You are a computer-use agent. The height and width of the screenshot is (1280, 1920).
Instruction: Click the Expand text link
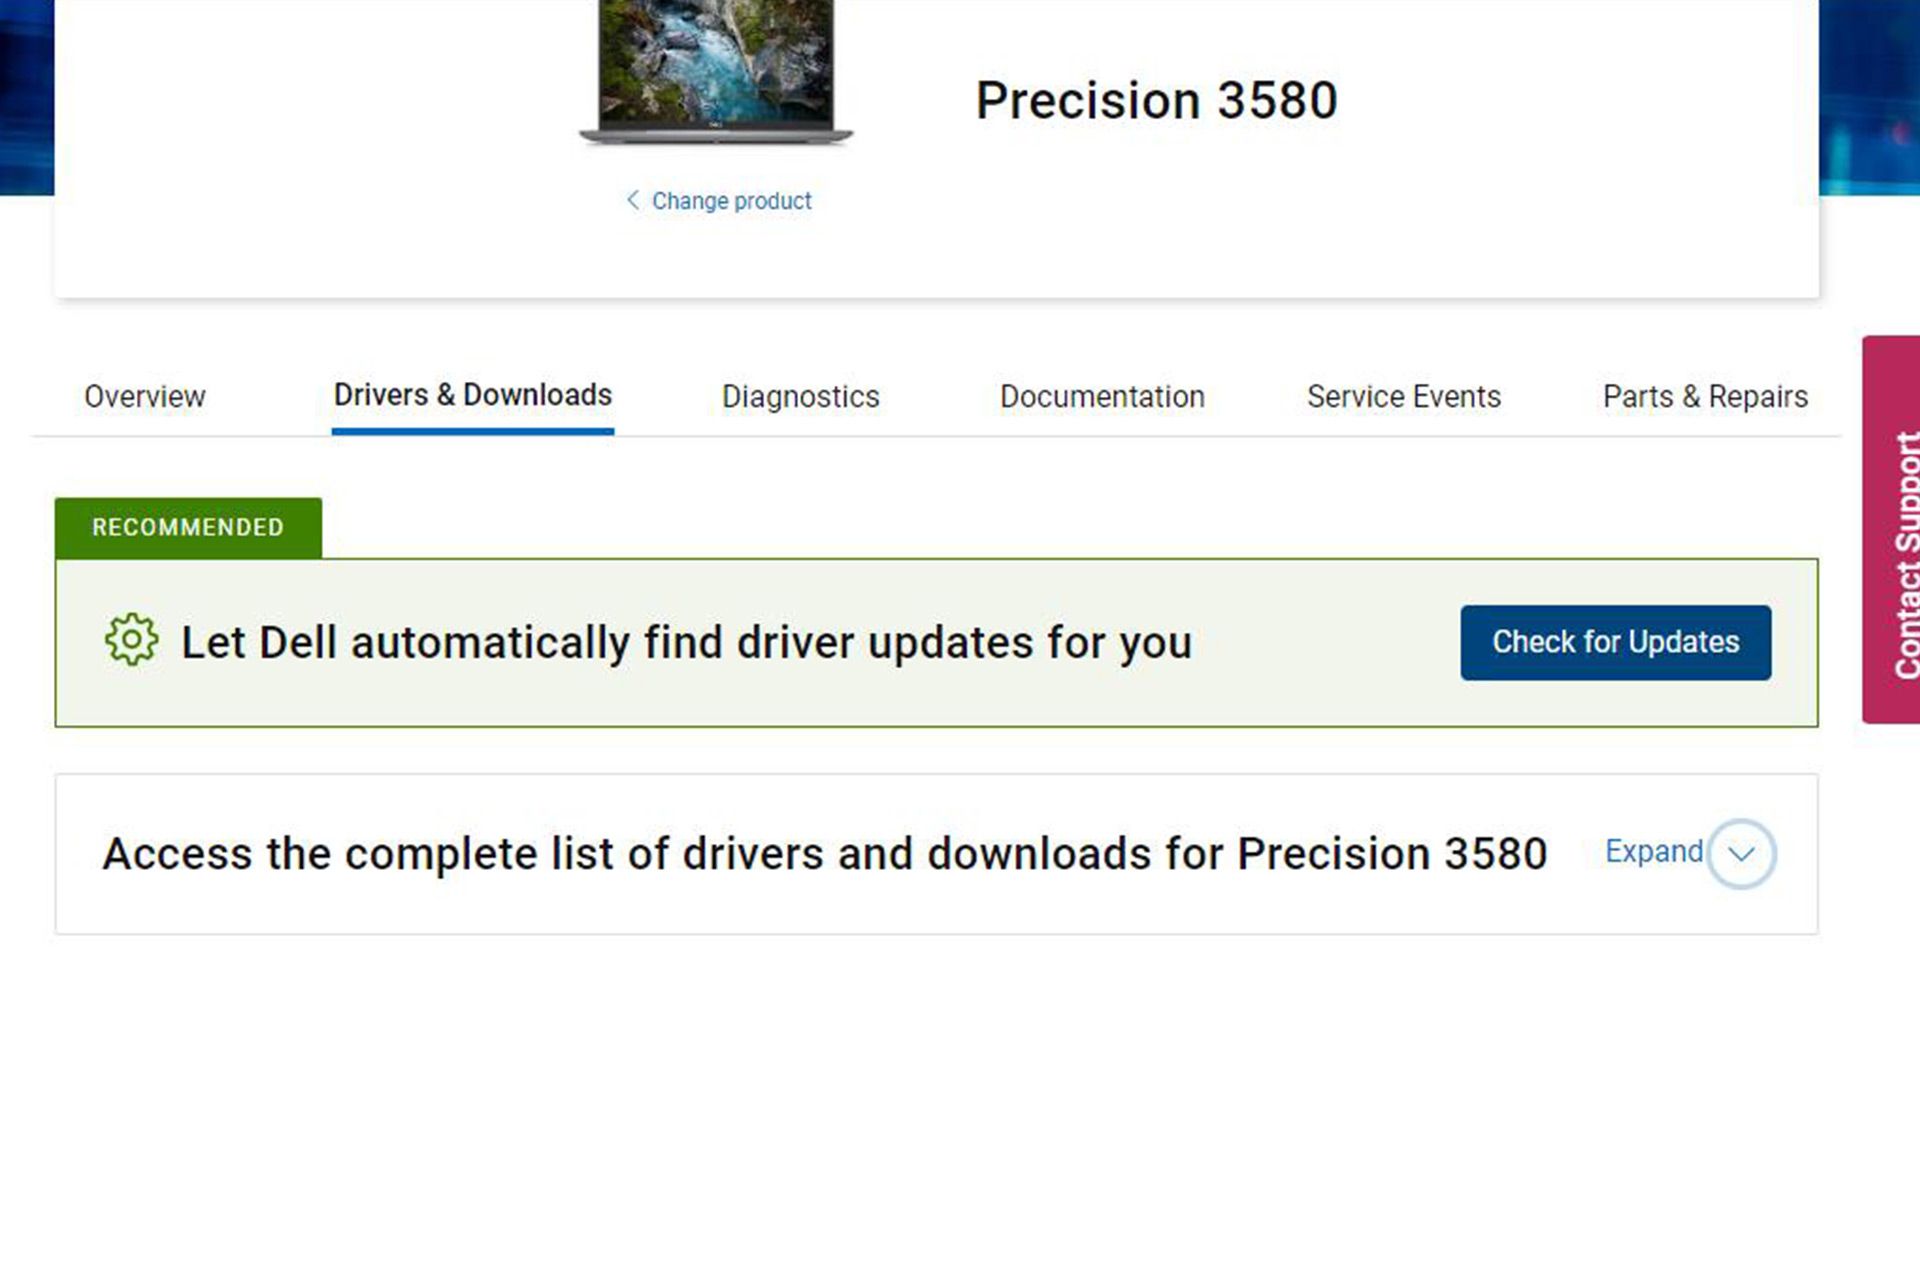tap(1653, 852)
